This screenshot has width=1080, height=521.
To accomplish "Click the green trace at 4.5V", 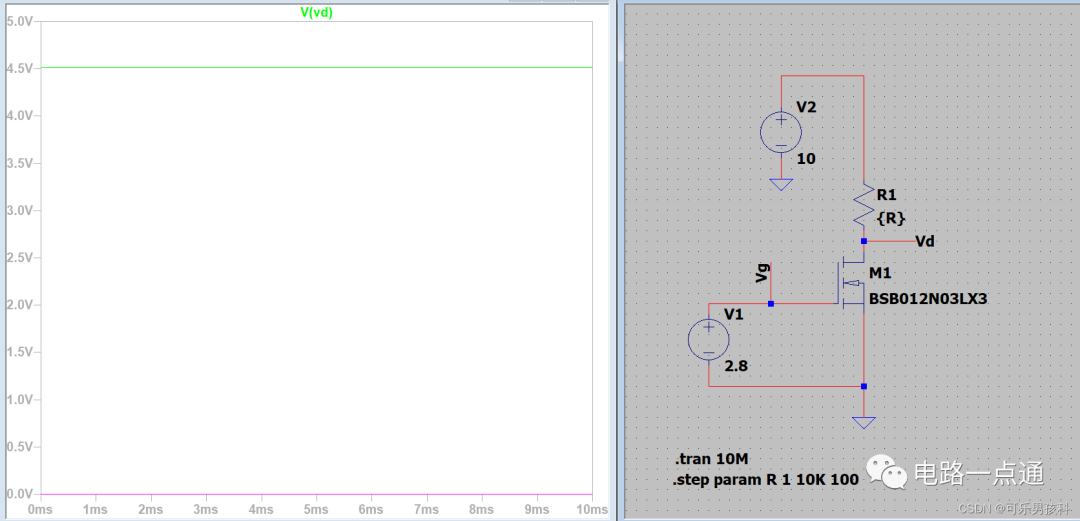I will point(317,68).
